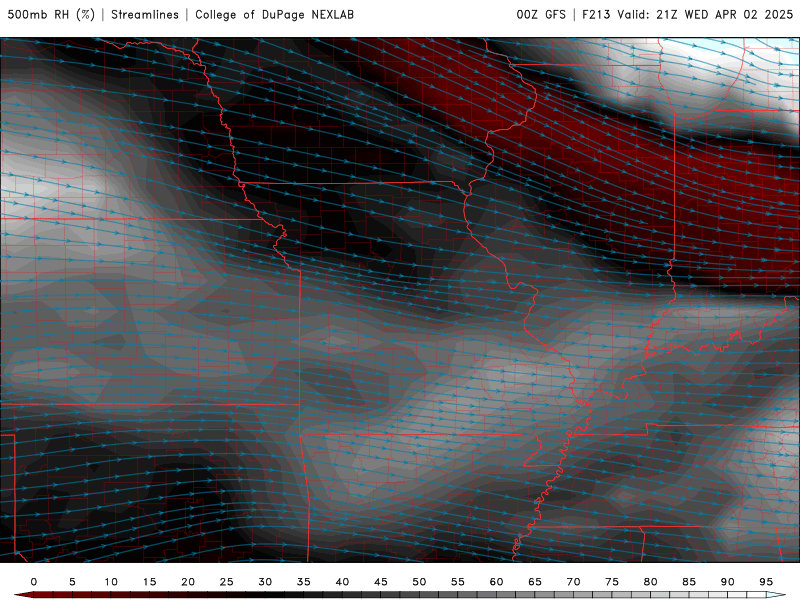Click the "95" value on the color scale
The image size is (800, 600).
[766, 582]
